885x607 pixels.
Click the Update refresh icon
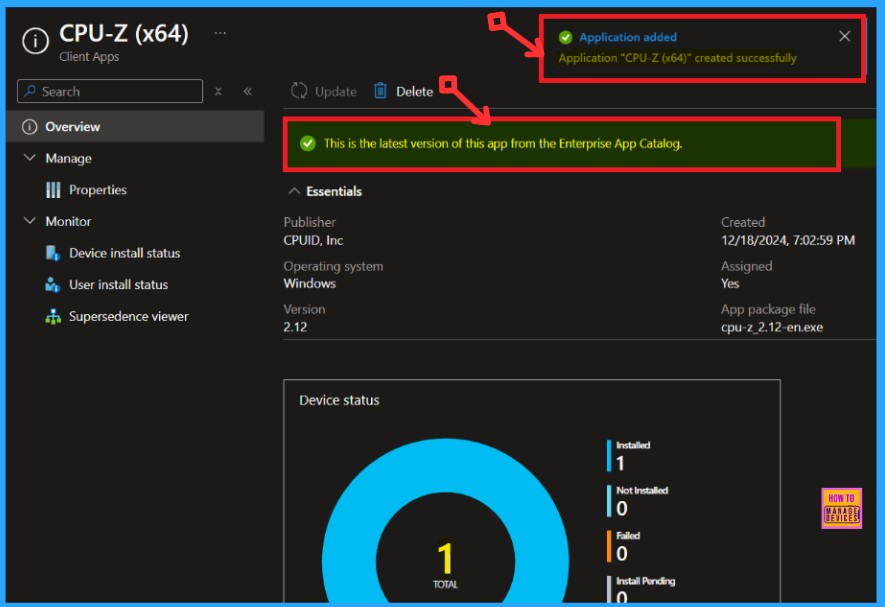[x=299, y=91]
